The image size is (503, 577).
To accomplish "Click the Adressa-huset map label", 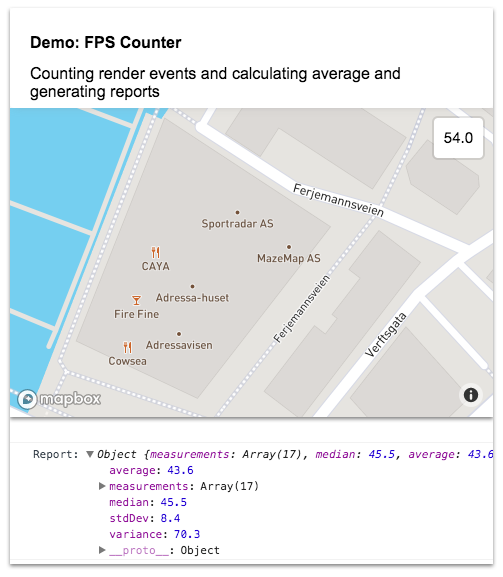I will (192, 298).
